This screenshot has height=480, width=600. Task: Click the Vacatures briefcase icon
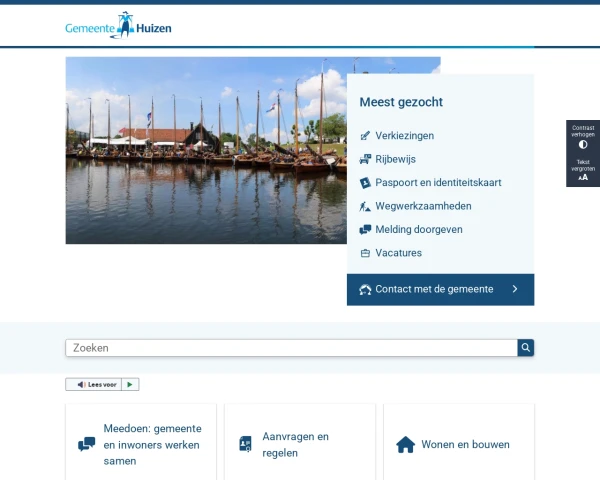pyautogui.click(x=365, y=253)
